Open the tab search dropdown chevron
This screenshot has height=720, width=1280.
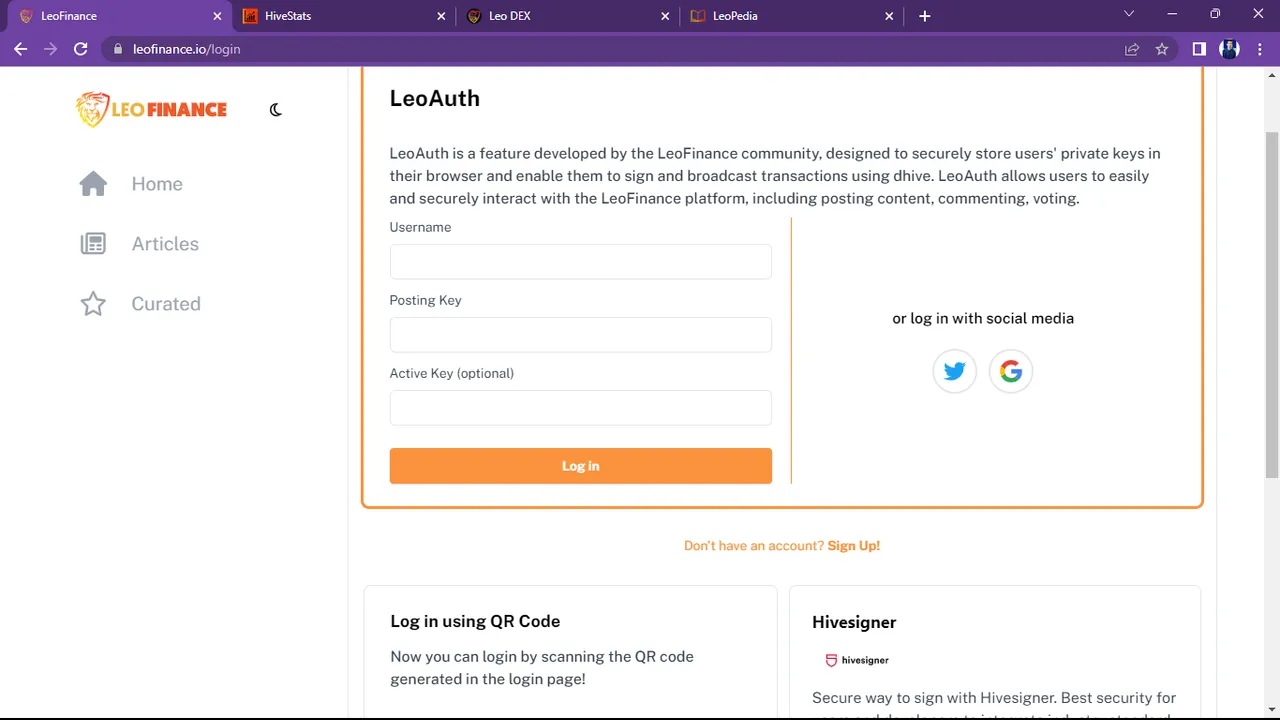1129,14
